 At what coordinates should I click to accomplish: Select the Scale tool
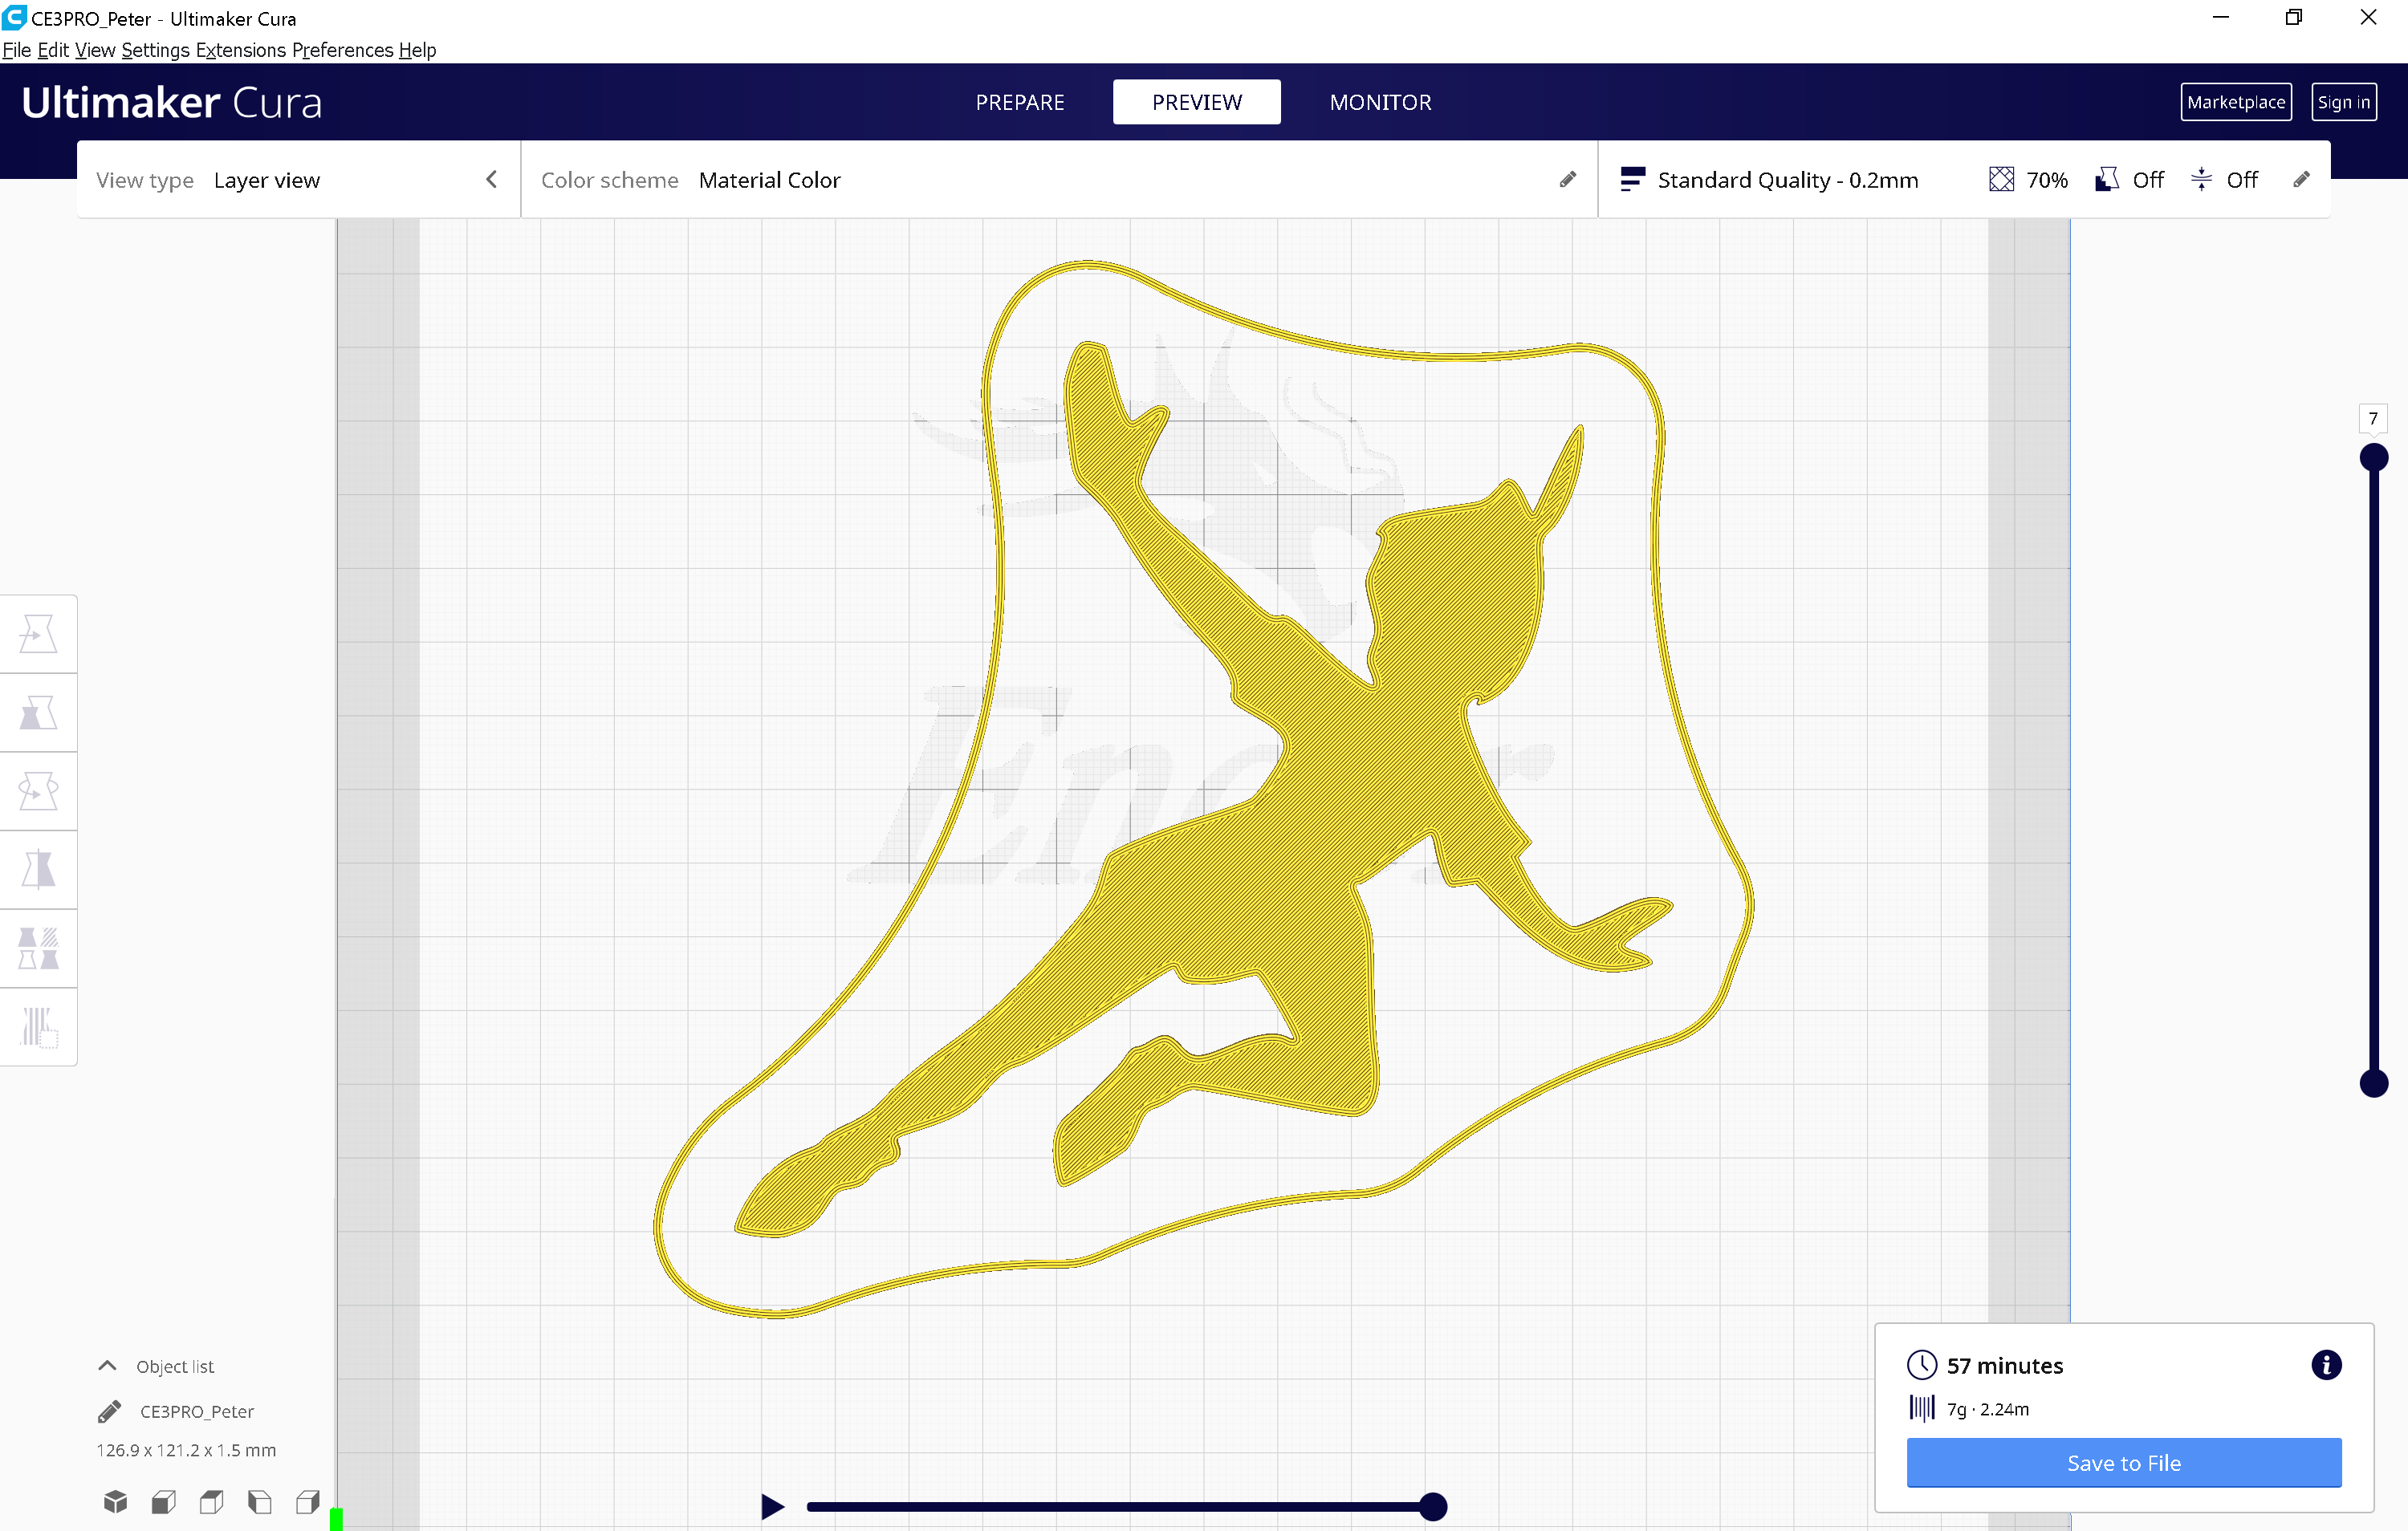point(39,712)
